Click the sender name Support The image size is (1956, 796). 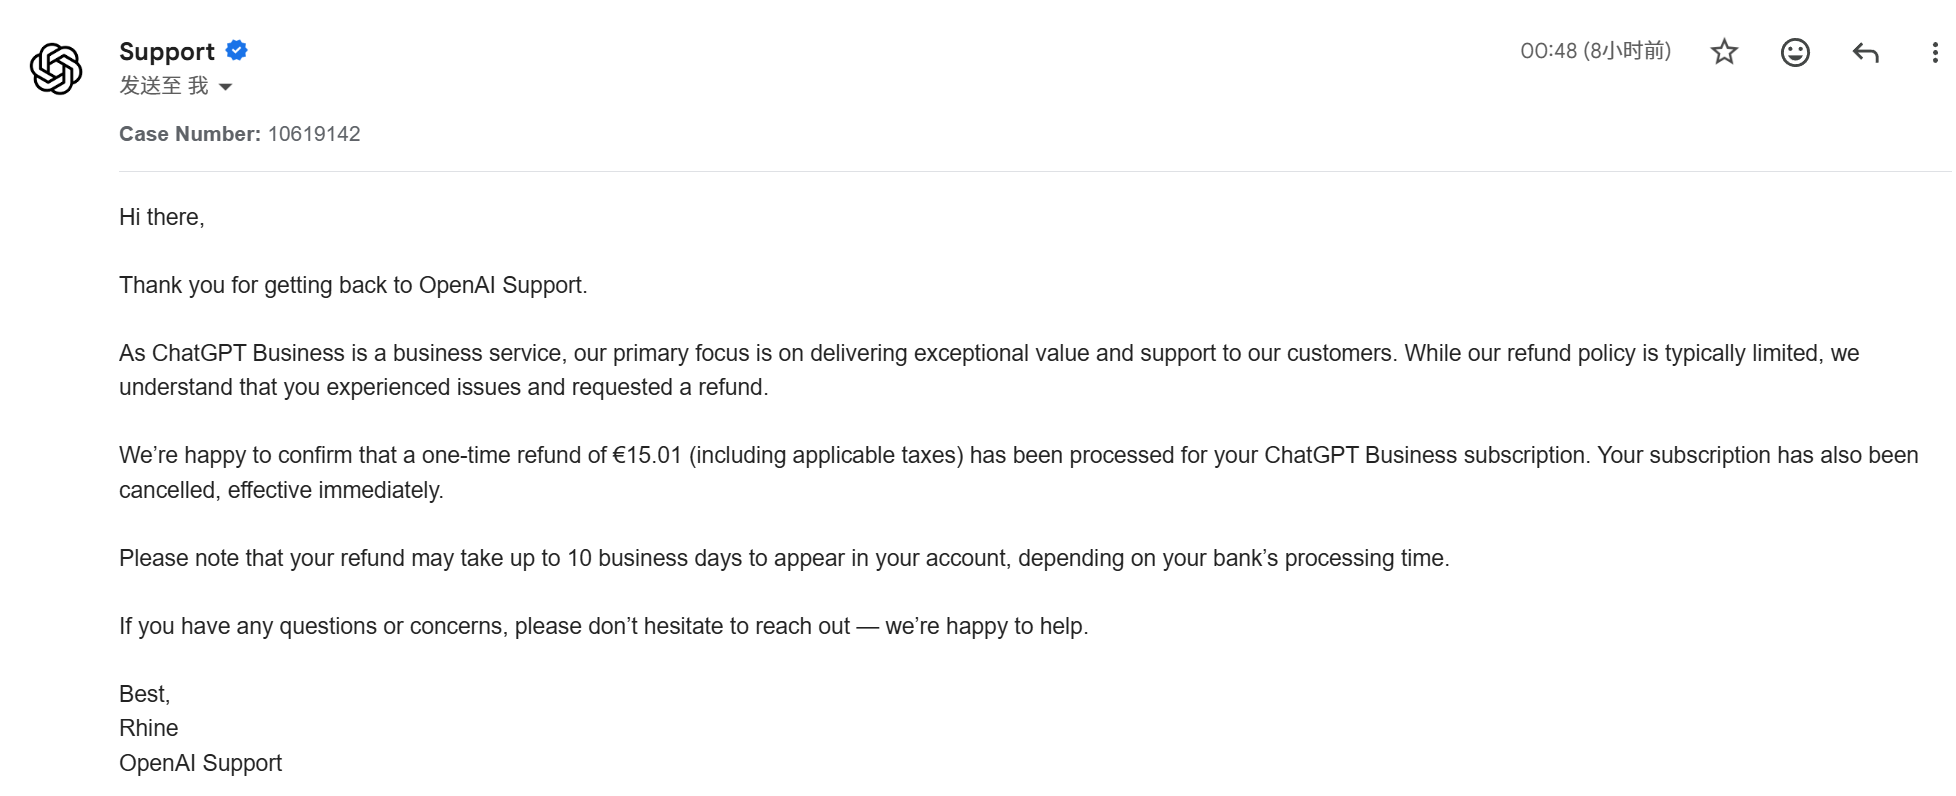pos(167,51)
